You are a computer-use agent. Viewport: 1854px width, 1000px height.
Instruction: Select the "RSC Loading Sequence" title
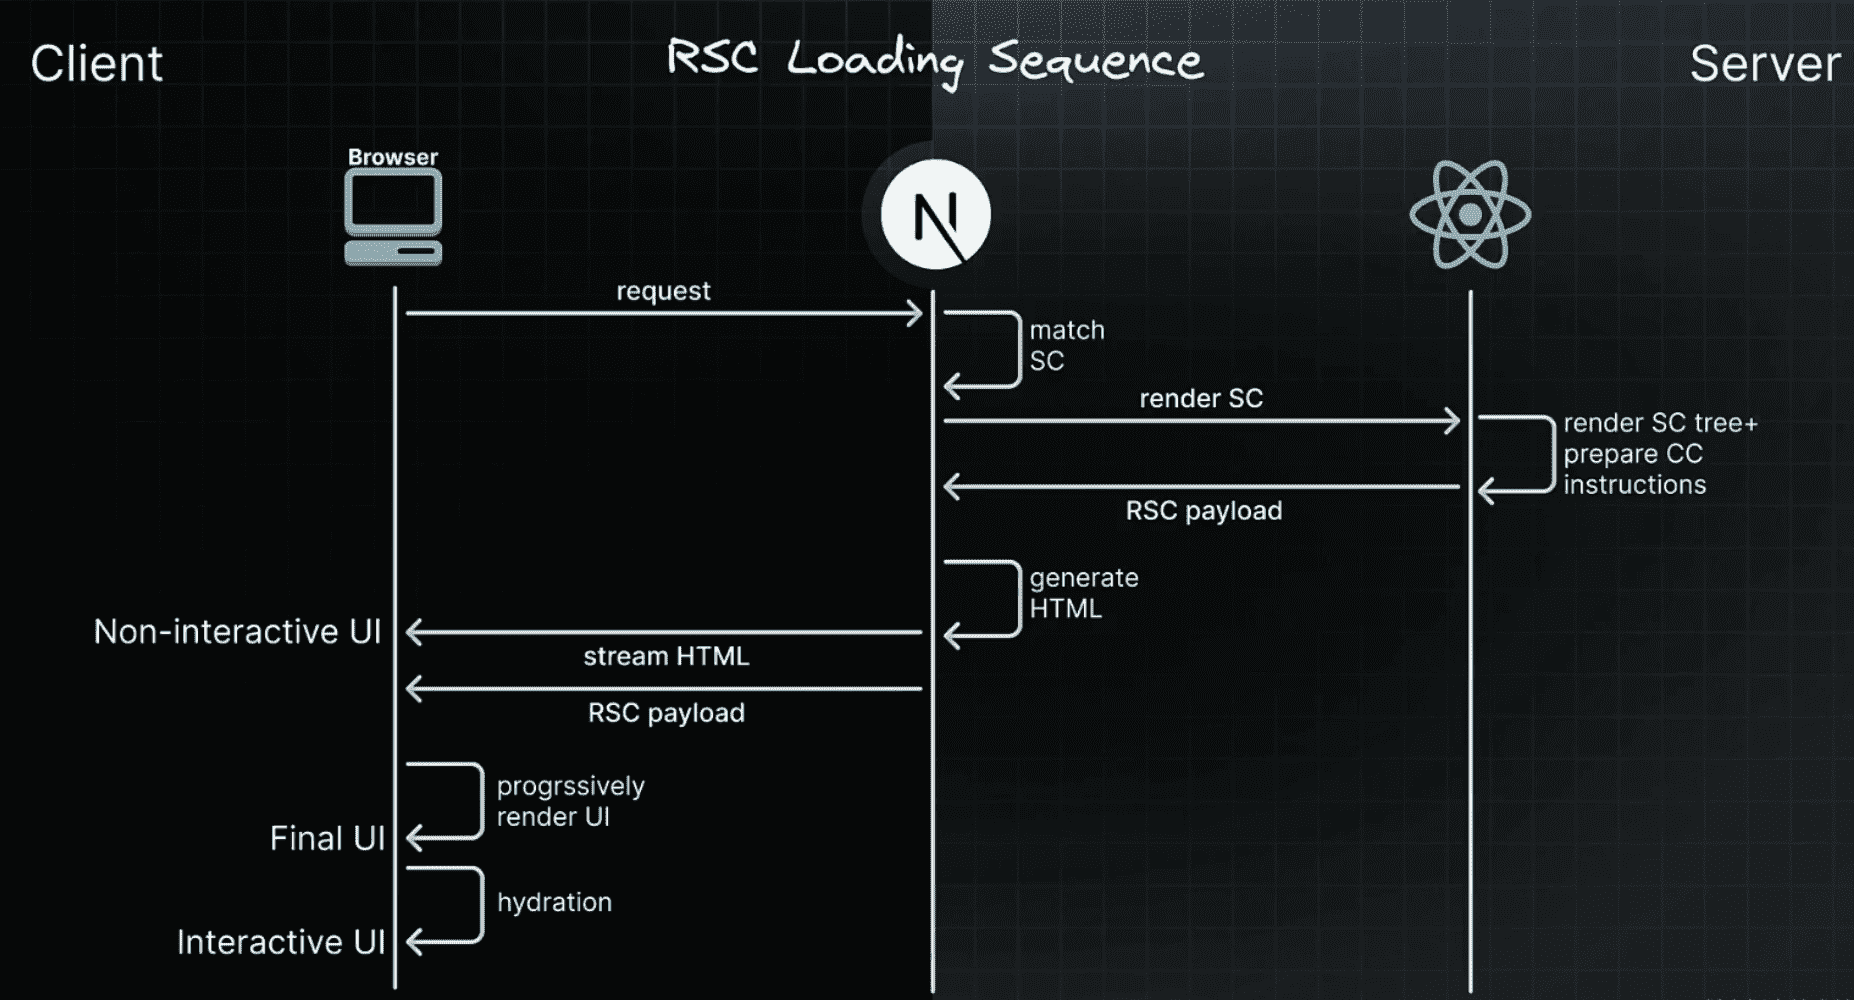(934, 62)
